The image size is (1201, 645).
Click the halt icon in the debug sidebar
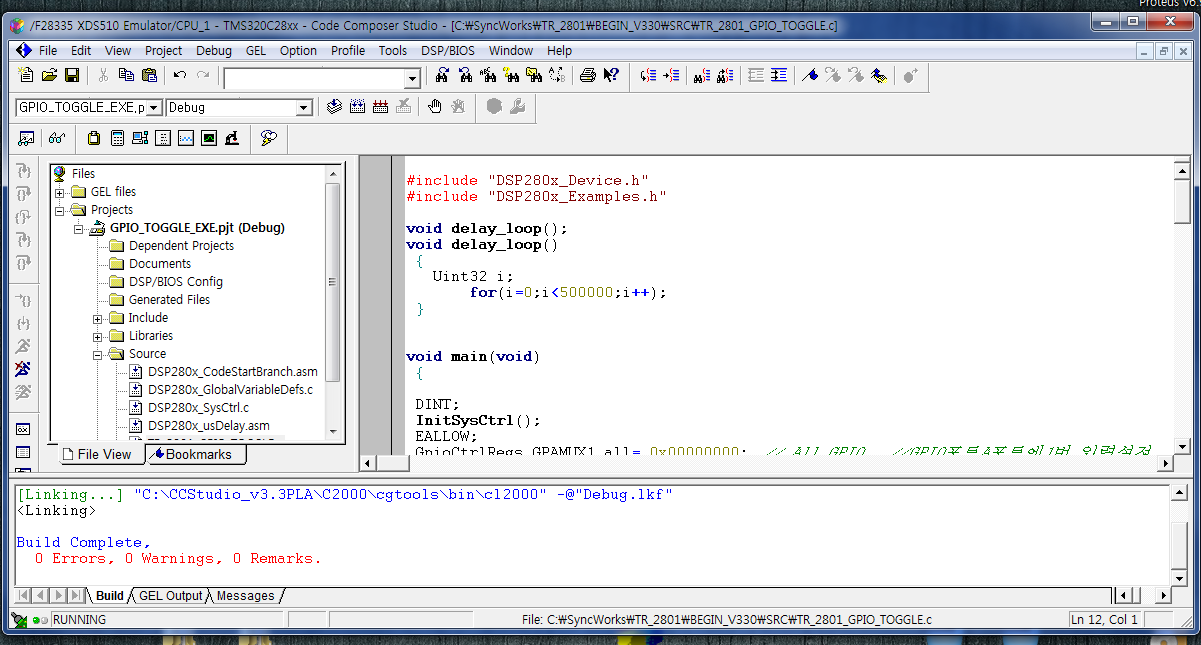23,369
